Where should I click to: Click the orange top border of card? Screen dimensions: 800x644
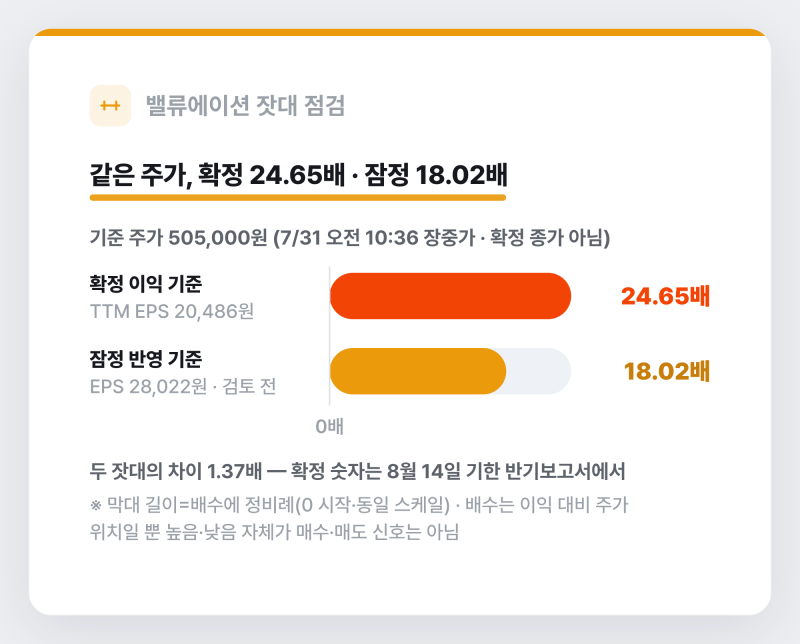(400, 32)
